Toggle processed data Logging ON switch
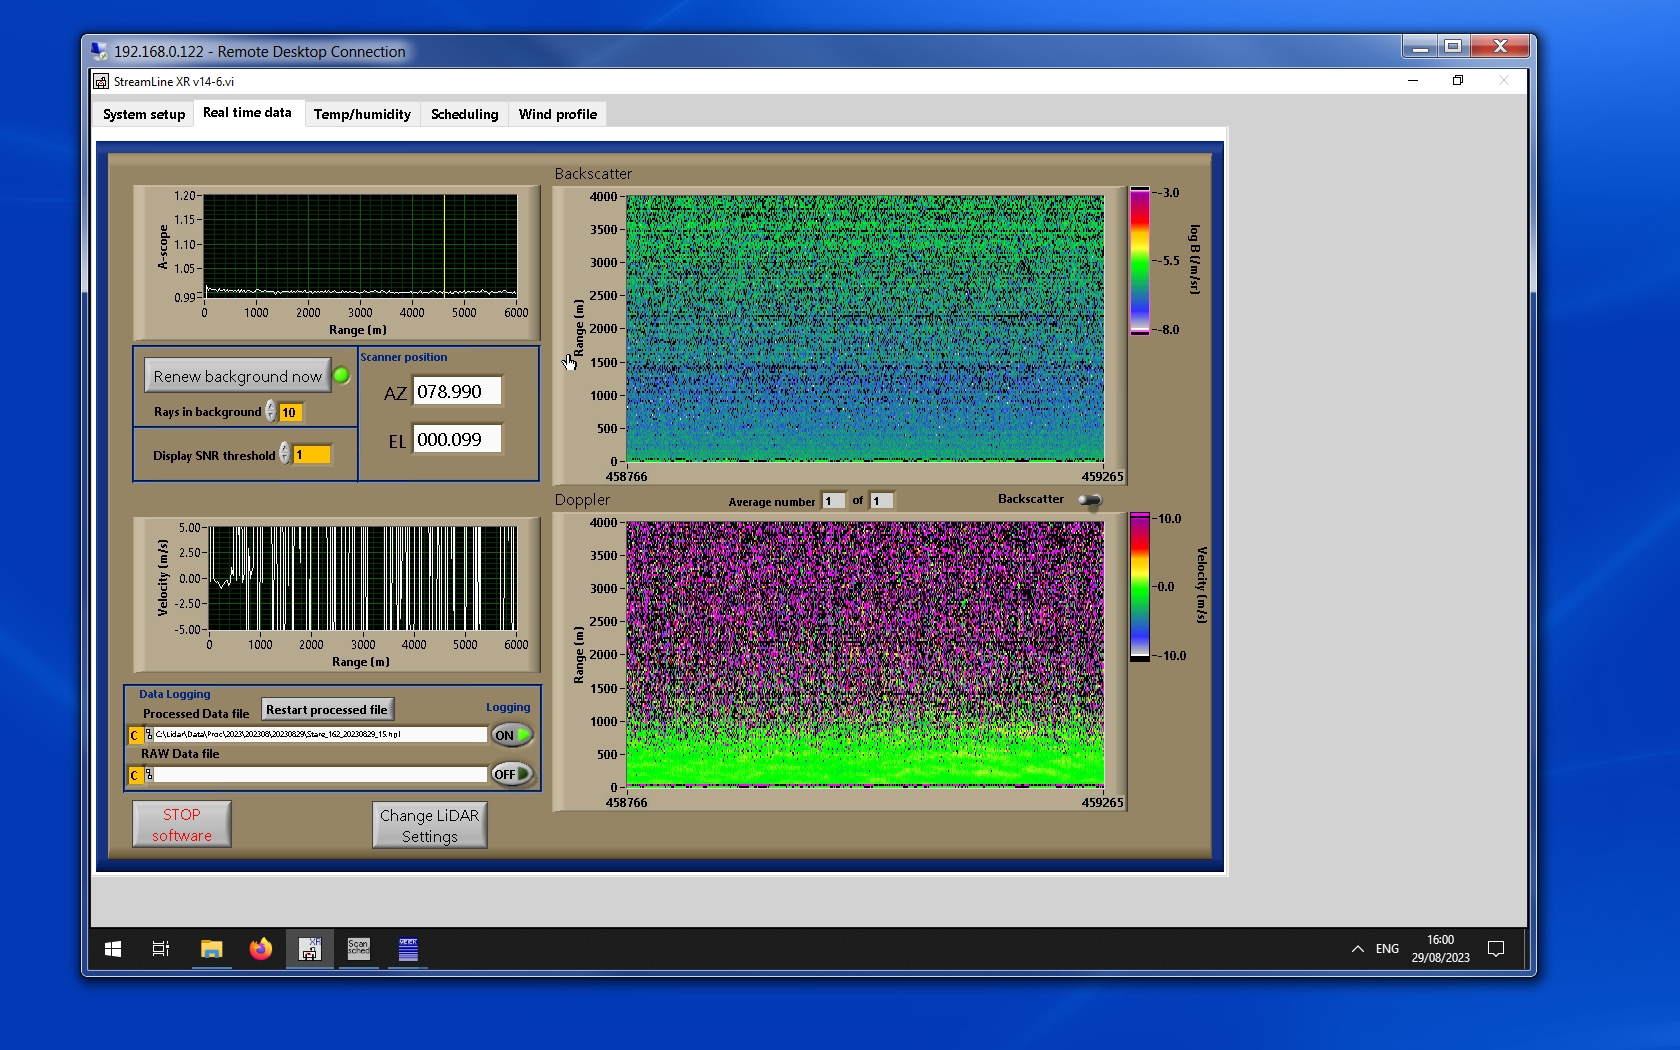Viewport: 1680px width, 1050px height. pos(511,735)
